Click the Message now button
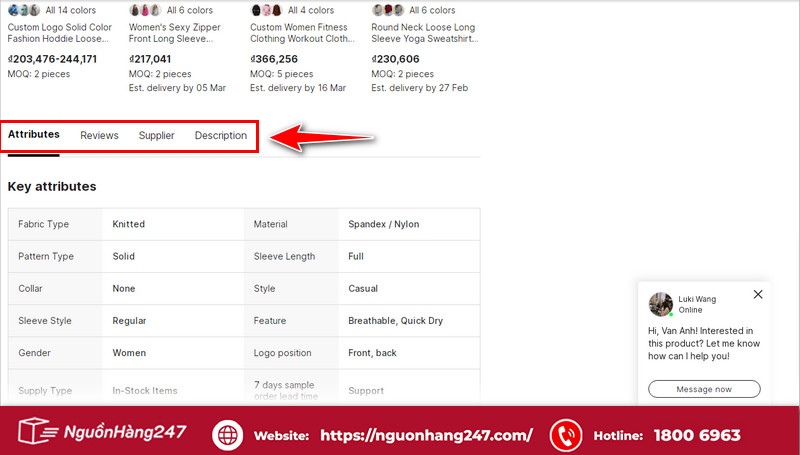 pyautogui.click(x=704, y=389)
